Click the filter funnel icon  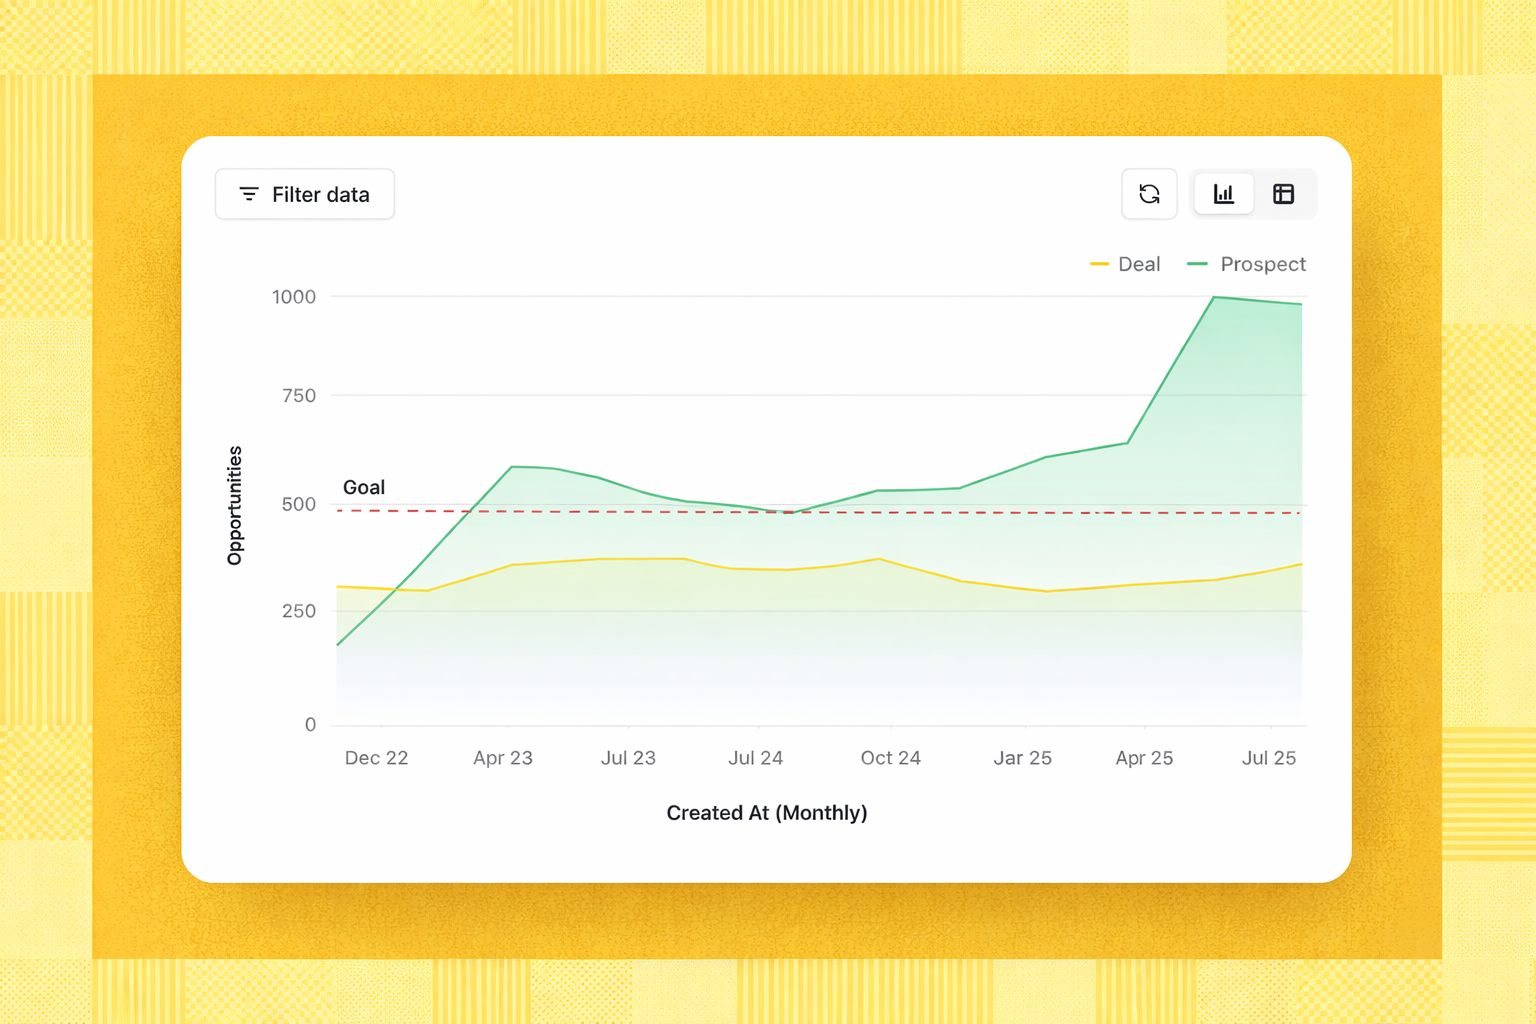(x=248, y=194)
